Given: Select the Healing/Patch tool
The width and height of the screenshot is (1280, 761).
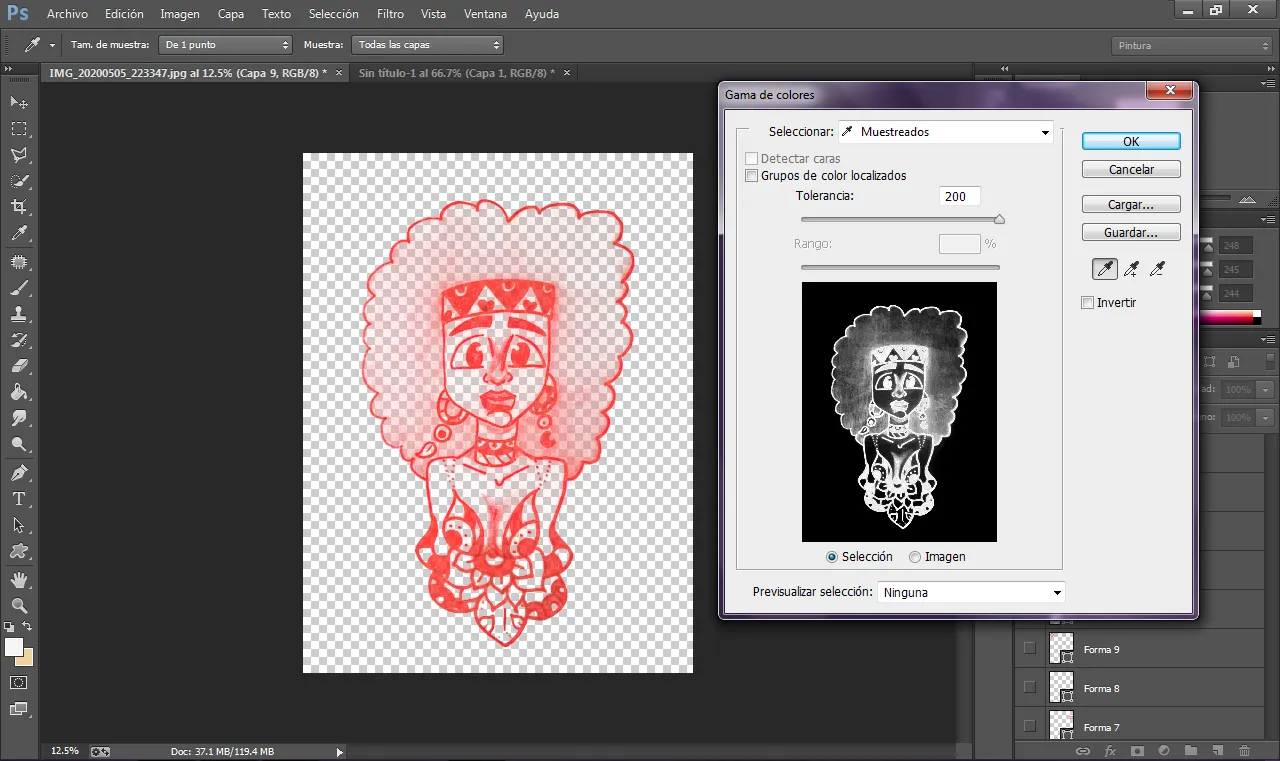Looking at the screenshot, I should click(19, 261).
